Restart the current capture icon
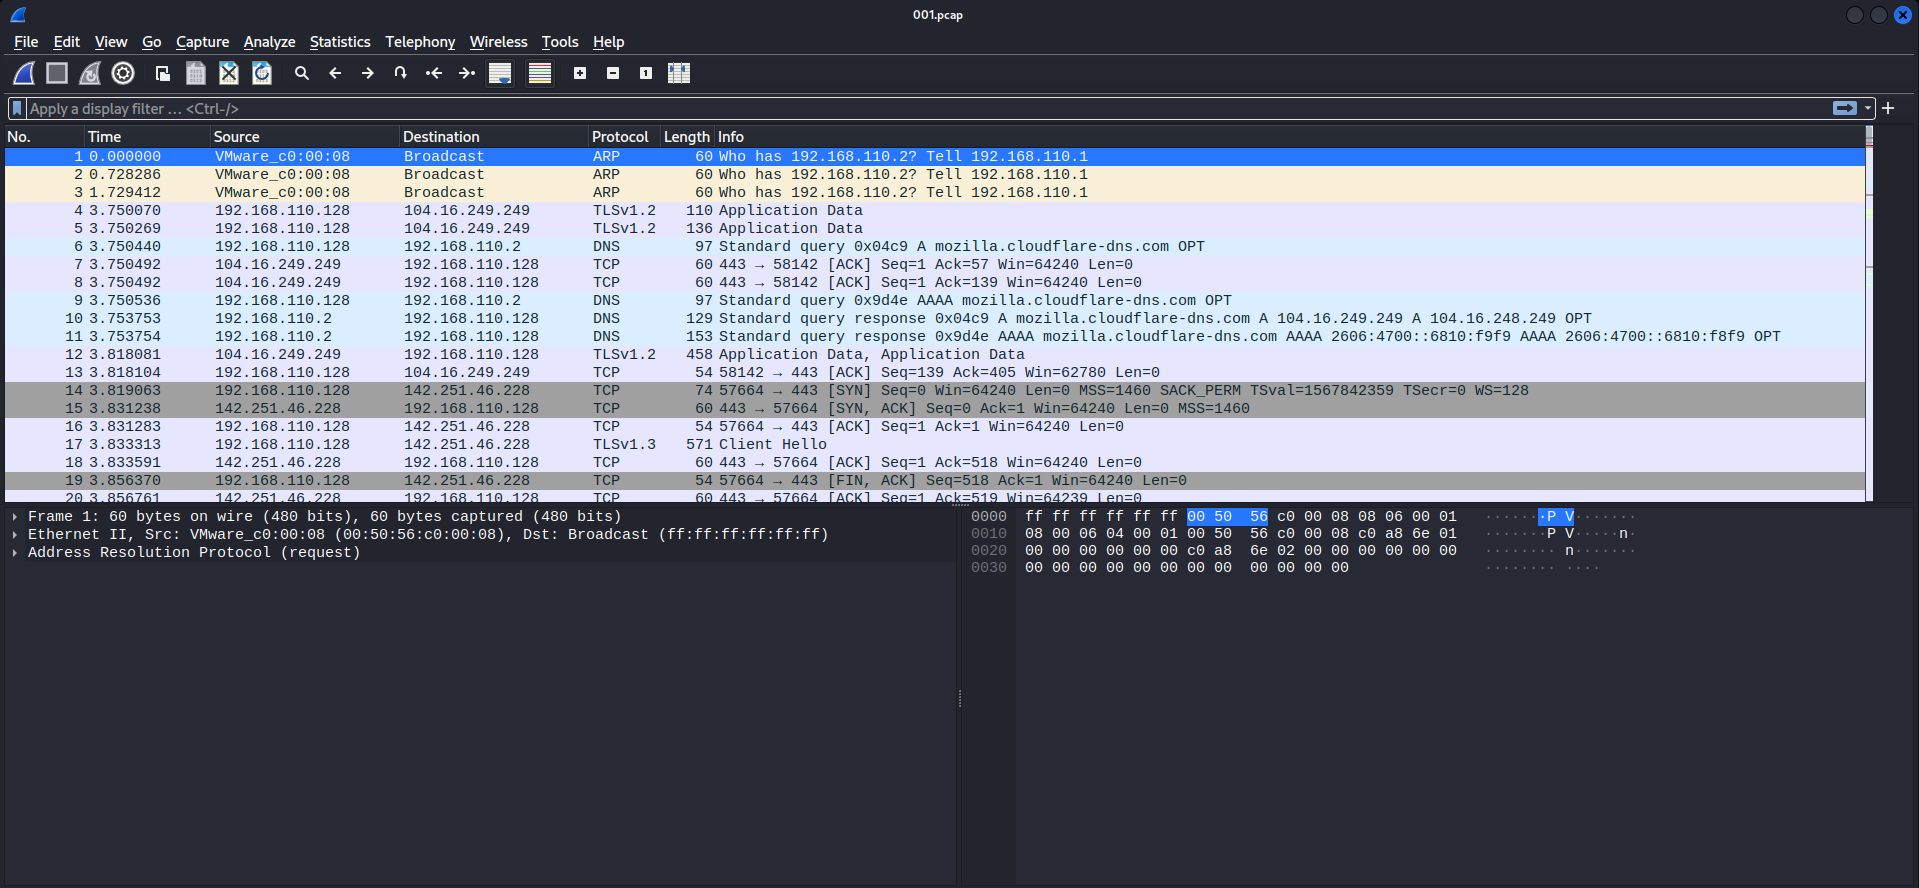 pyautogui.click(x=90, y=73)
